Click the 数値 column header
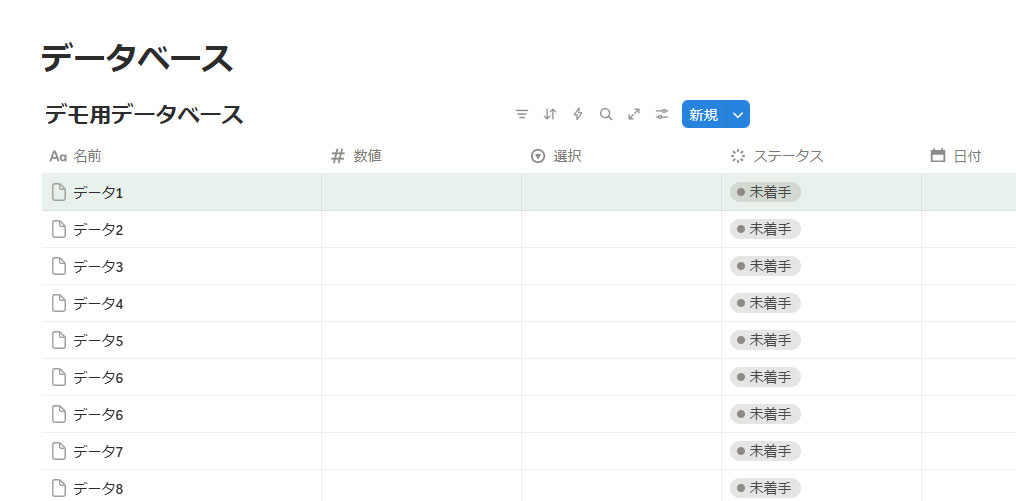This screenshot has width=1016, height=501. pos(367,156)
